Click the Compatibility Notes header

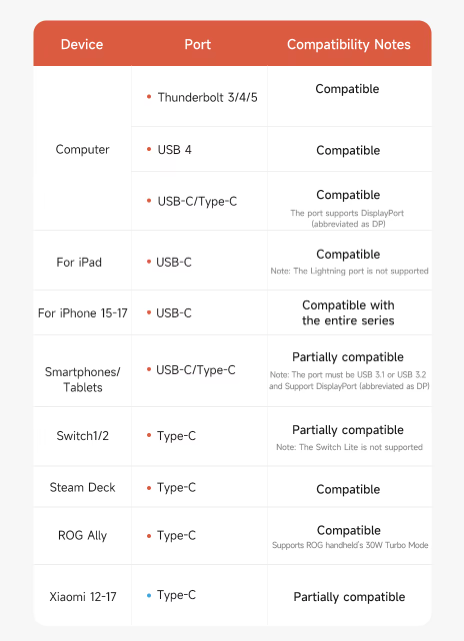(349, 44)
